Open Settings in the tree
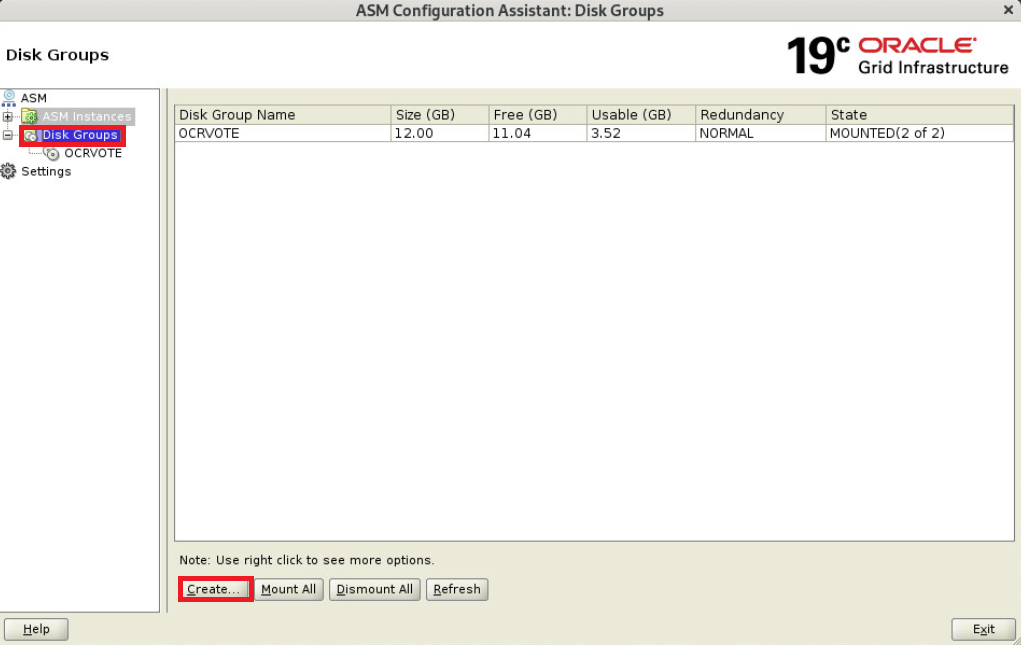Viewport: 1021px width, 645px height. click(x=46, y=171)
